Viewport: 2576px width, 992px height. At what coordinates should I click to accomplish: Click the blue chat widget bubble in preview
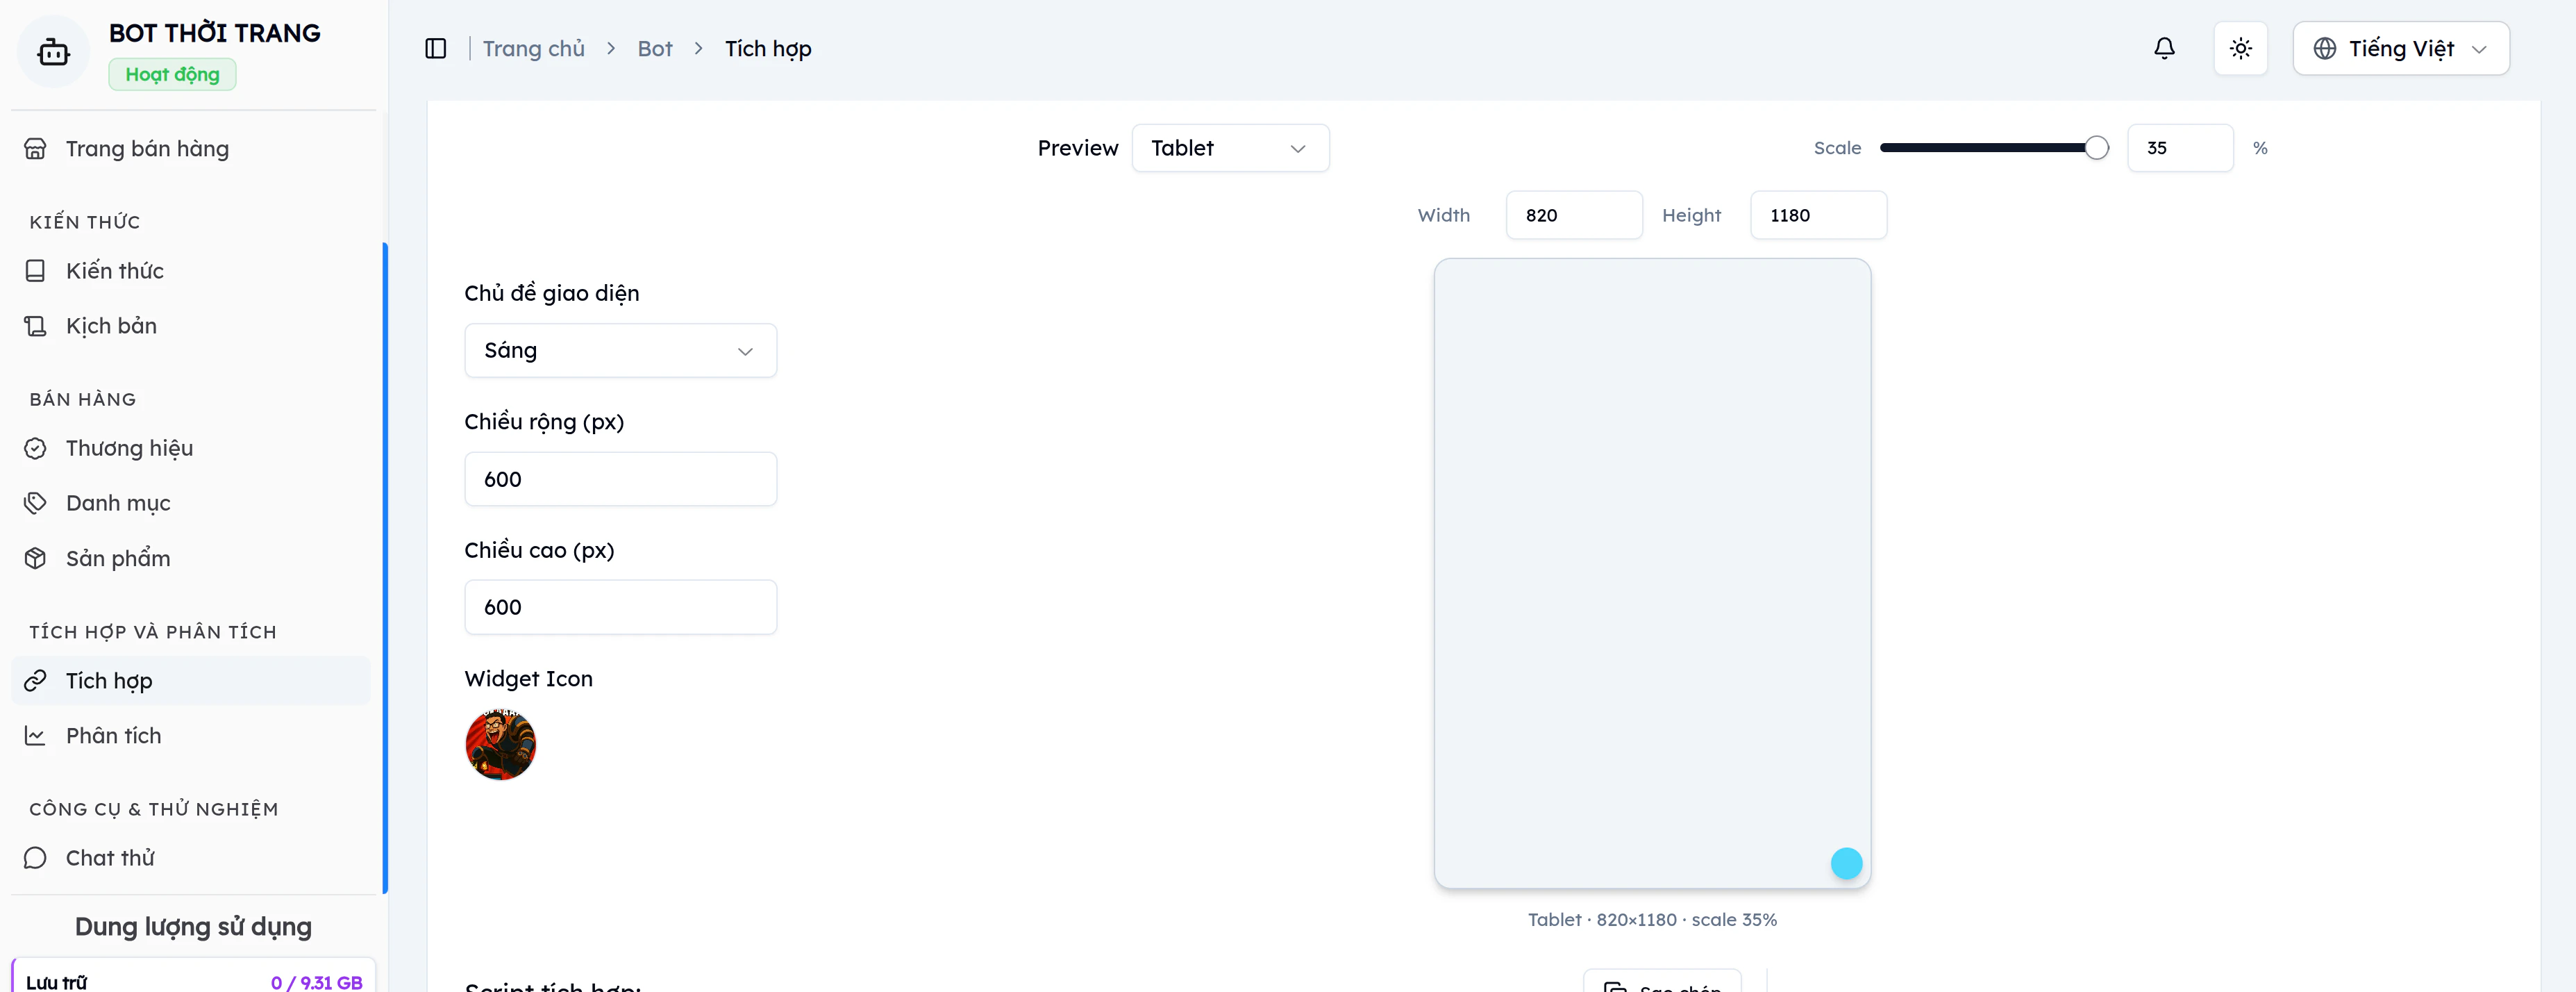pos(1847,862)
